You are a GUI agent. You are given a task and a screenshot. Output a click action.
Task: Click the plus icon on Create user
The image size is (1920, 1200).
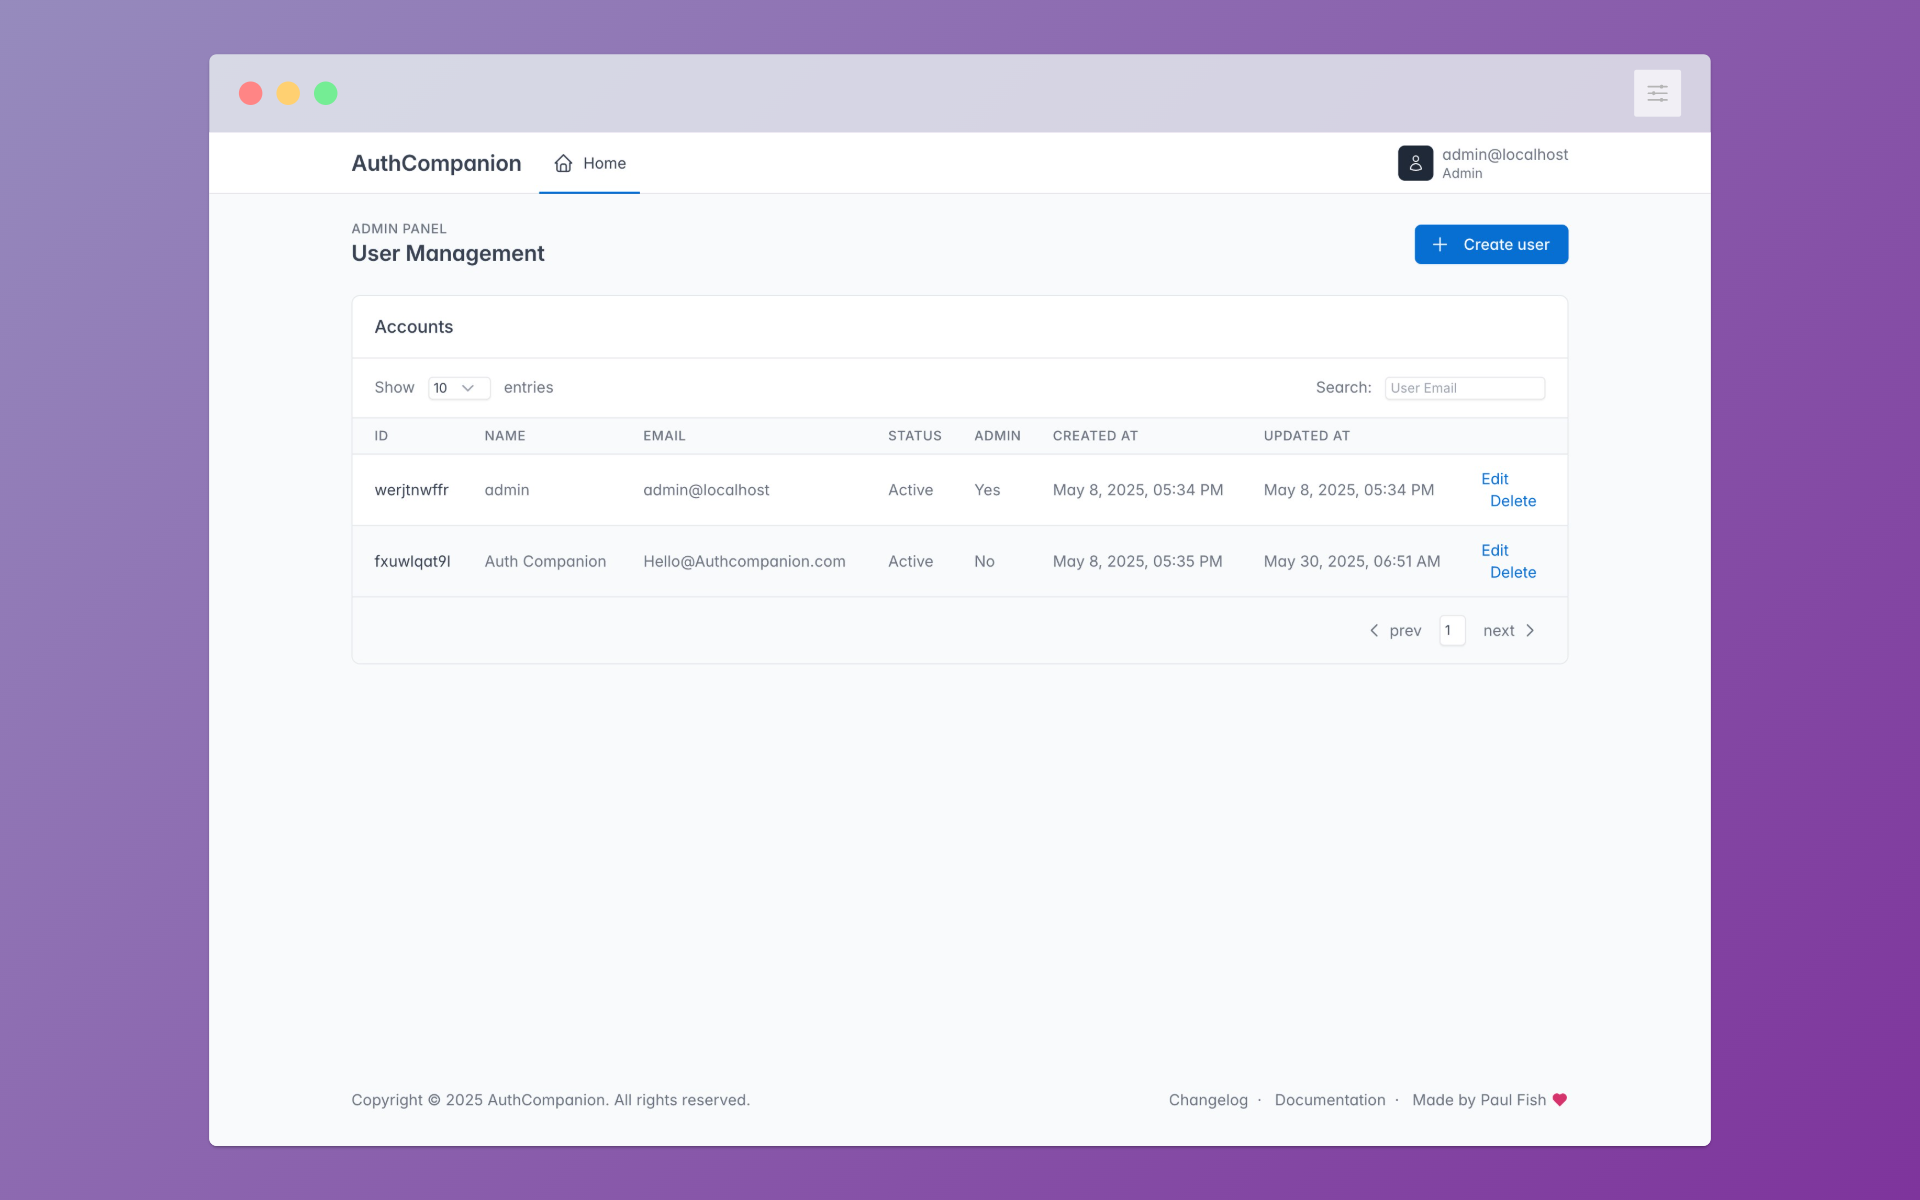(x=1440, y=245)
